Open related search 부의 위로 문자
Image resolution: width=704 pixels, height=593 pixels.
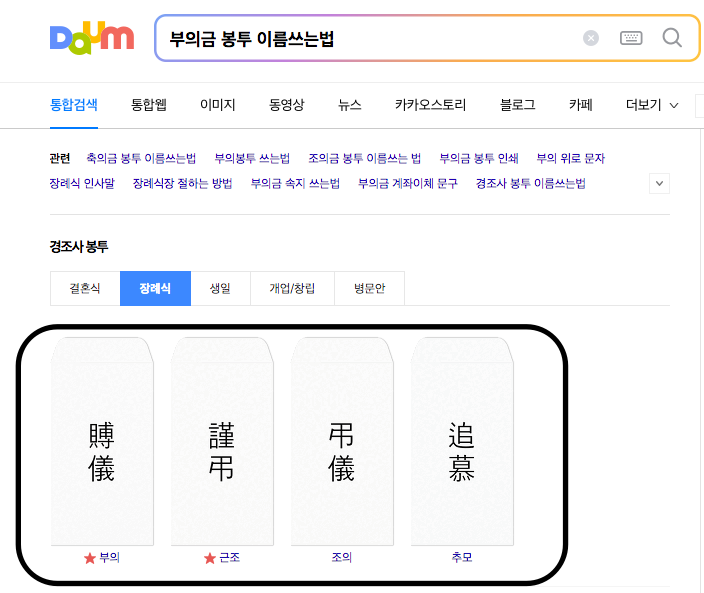pyautogui.click(x=571, y=158)
